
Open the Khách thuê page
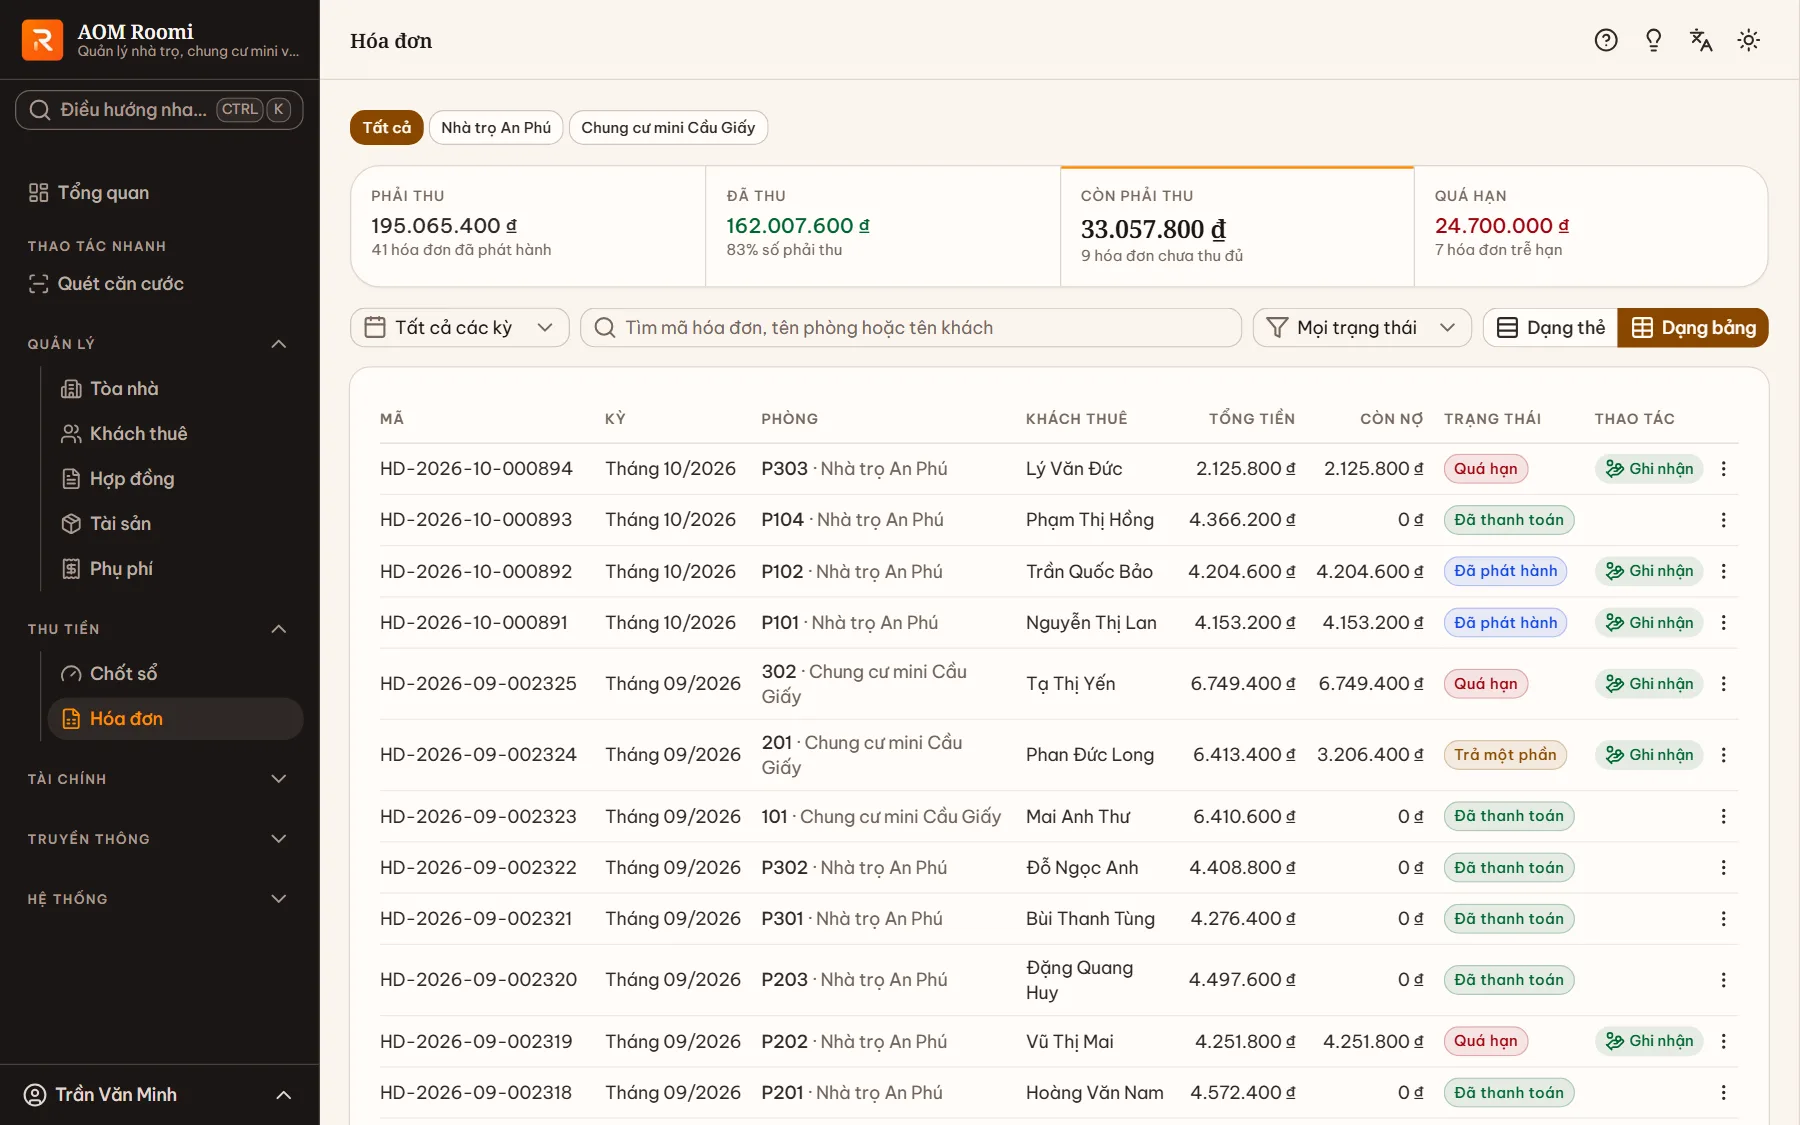tap(175, 434)
